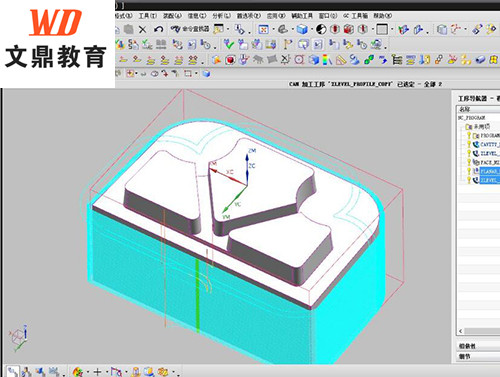Click navigator horizontal scrollbar left arrow

click(461, 331)
